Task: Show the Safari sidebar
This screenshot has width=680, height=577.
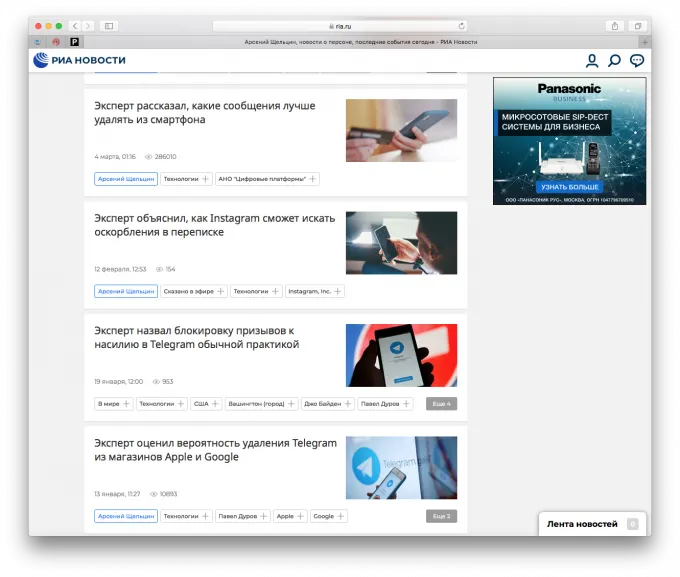Action: (109, 25)
